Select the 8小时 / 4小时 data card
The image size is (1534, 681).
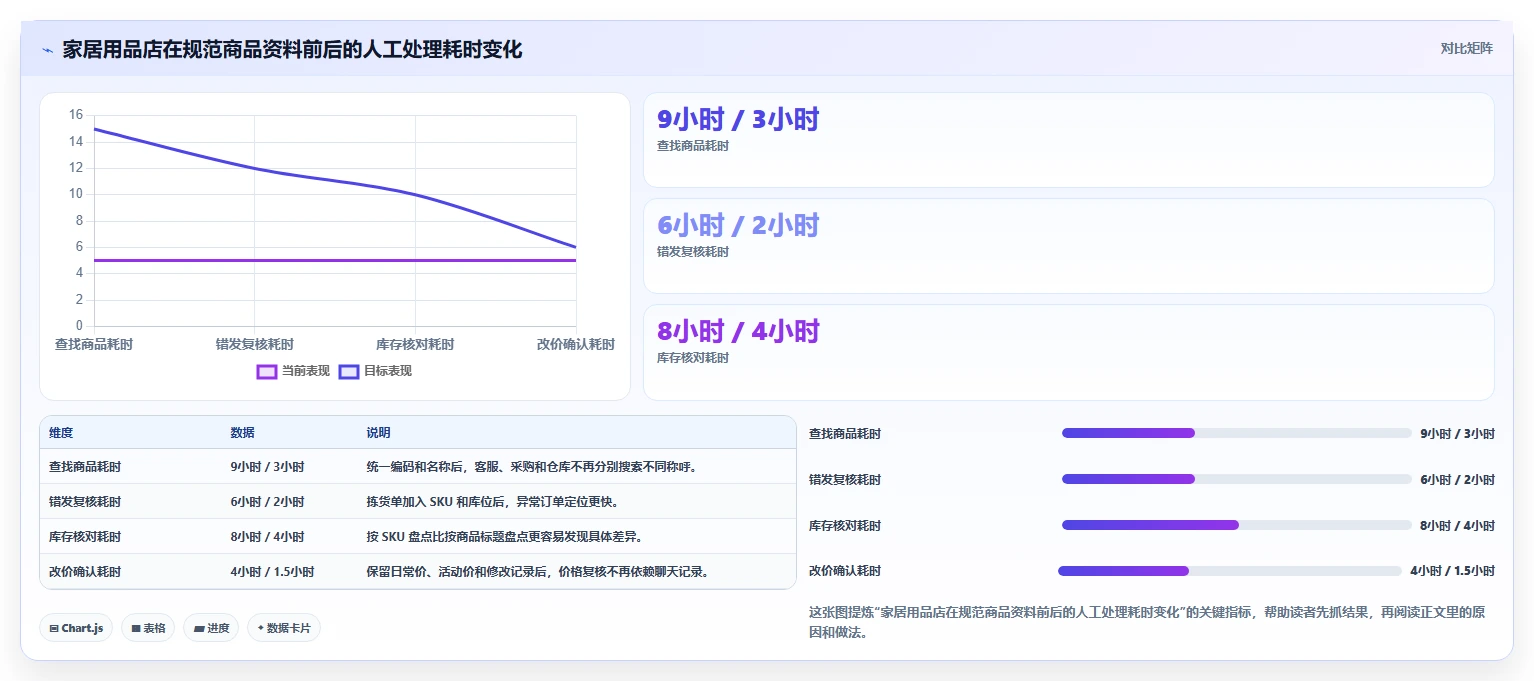tap(1068, 352)
